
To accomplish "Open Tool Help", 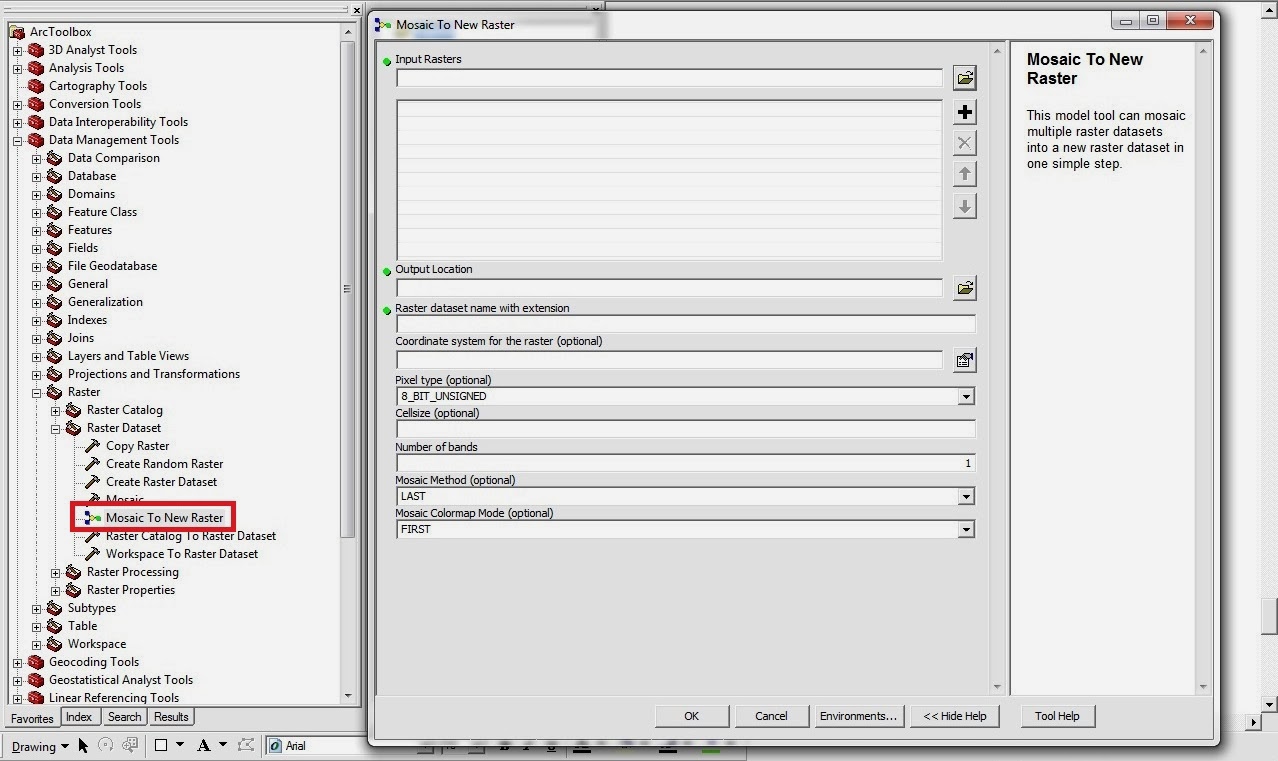I will click(x=1057, y=716).
